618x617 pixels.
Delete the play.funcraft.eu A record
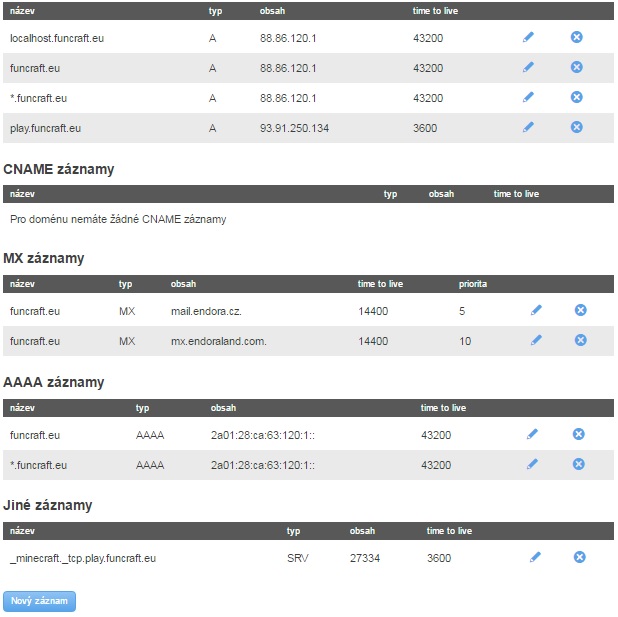(x=576, y=127)
